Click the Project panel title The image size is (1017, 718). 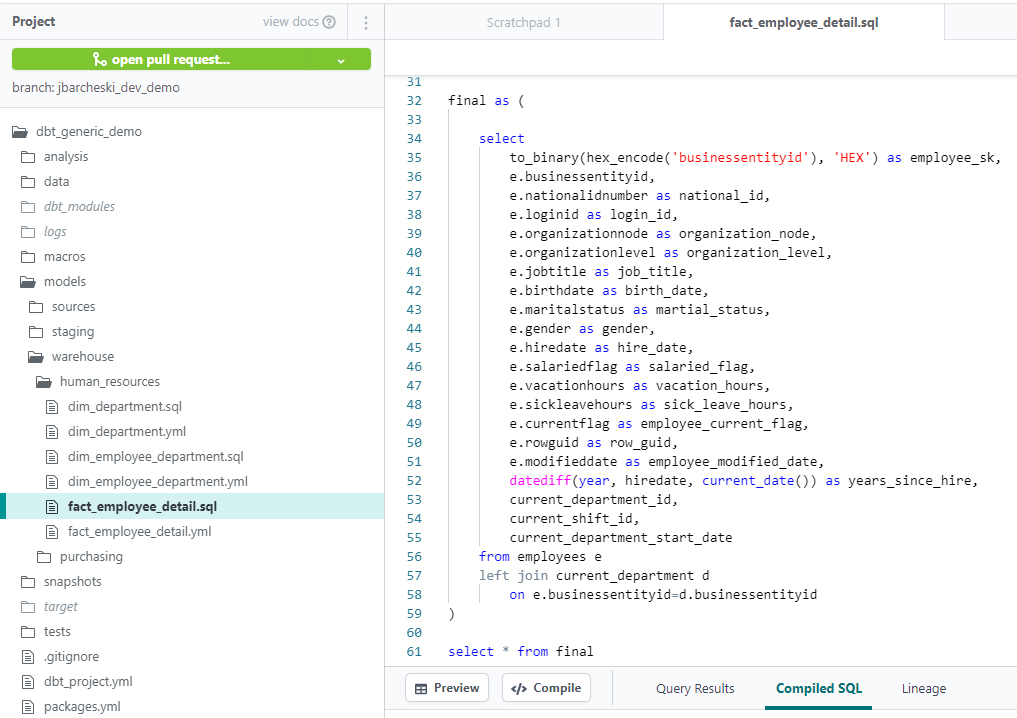(x=34, y=21)
